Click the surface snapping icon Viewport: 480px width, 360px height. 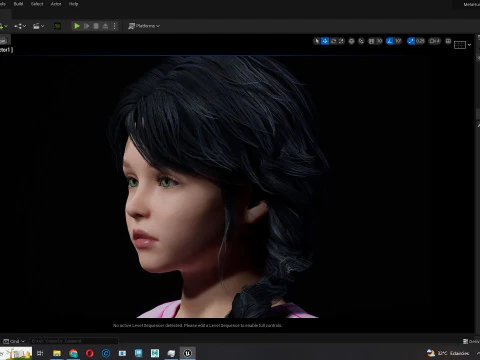pos(361,41)
